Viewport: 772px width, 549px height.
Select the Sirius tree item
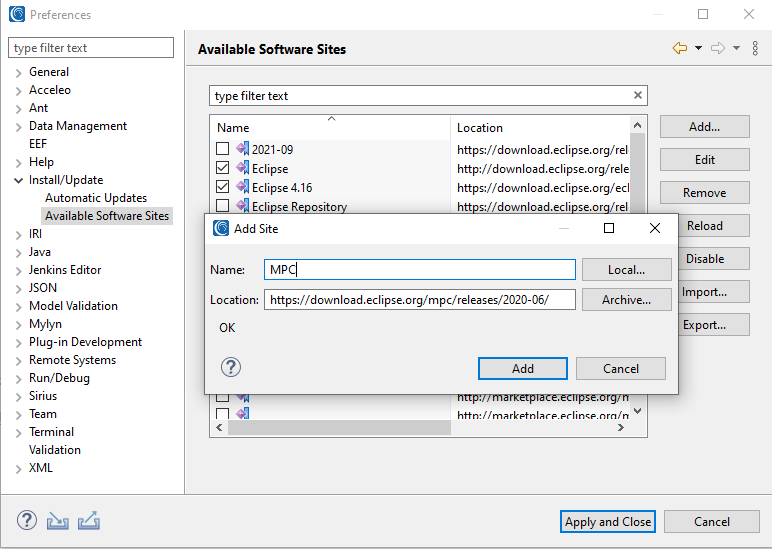(43, 396)
